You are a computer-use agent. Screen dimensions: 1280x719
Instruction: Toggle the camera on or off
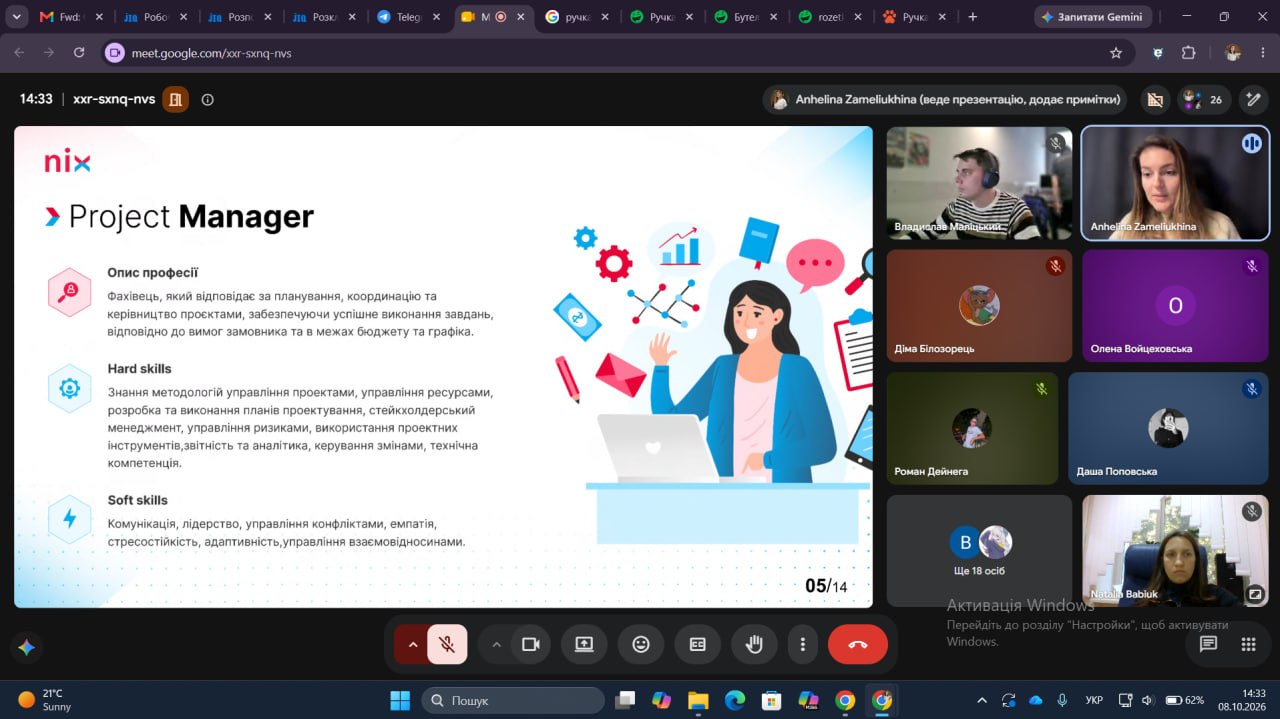(531, 645)
